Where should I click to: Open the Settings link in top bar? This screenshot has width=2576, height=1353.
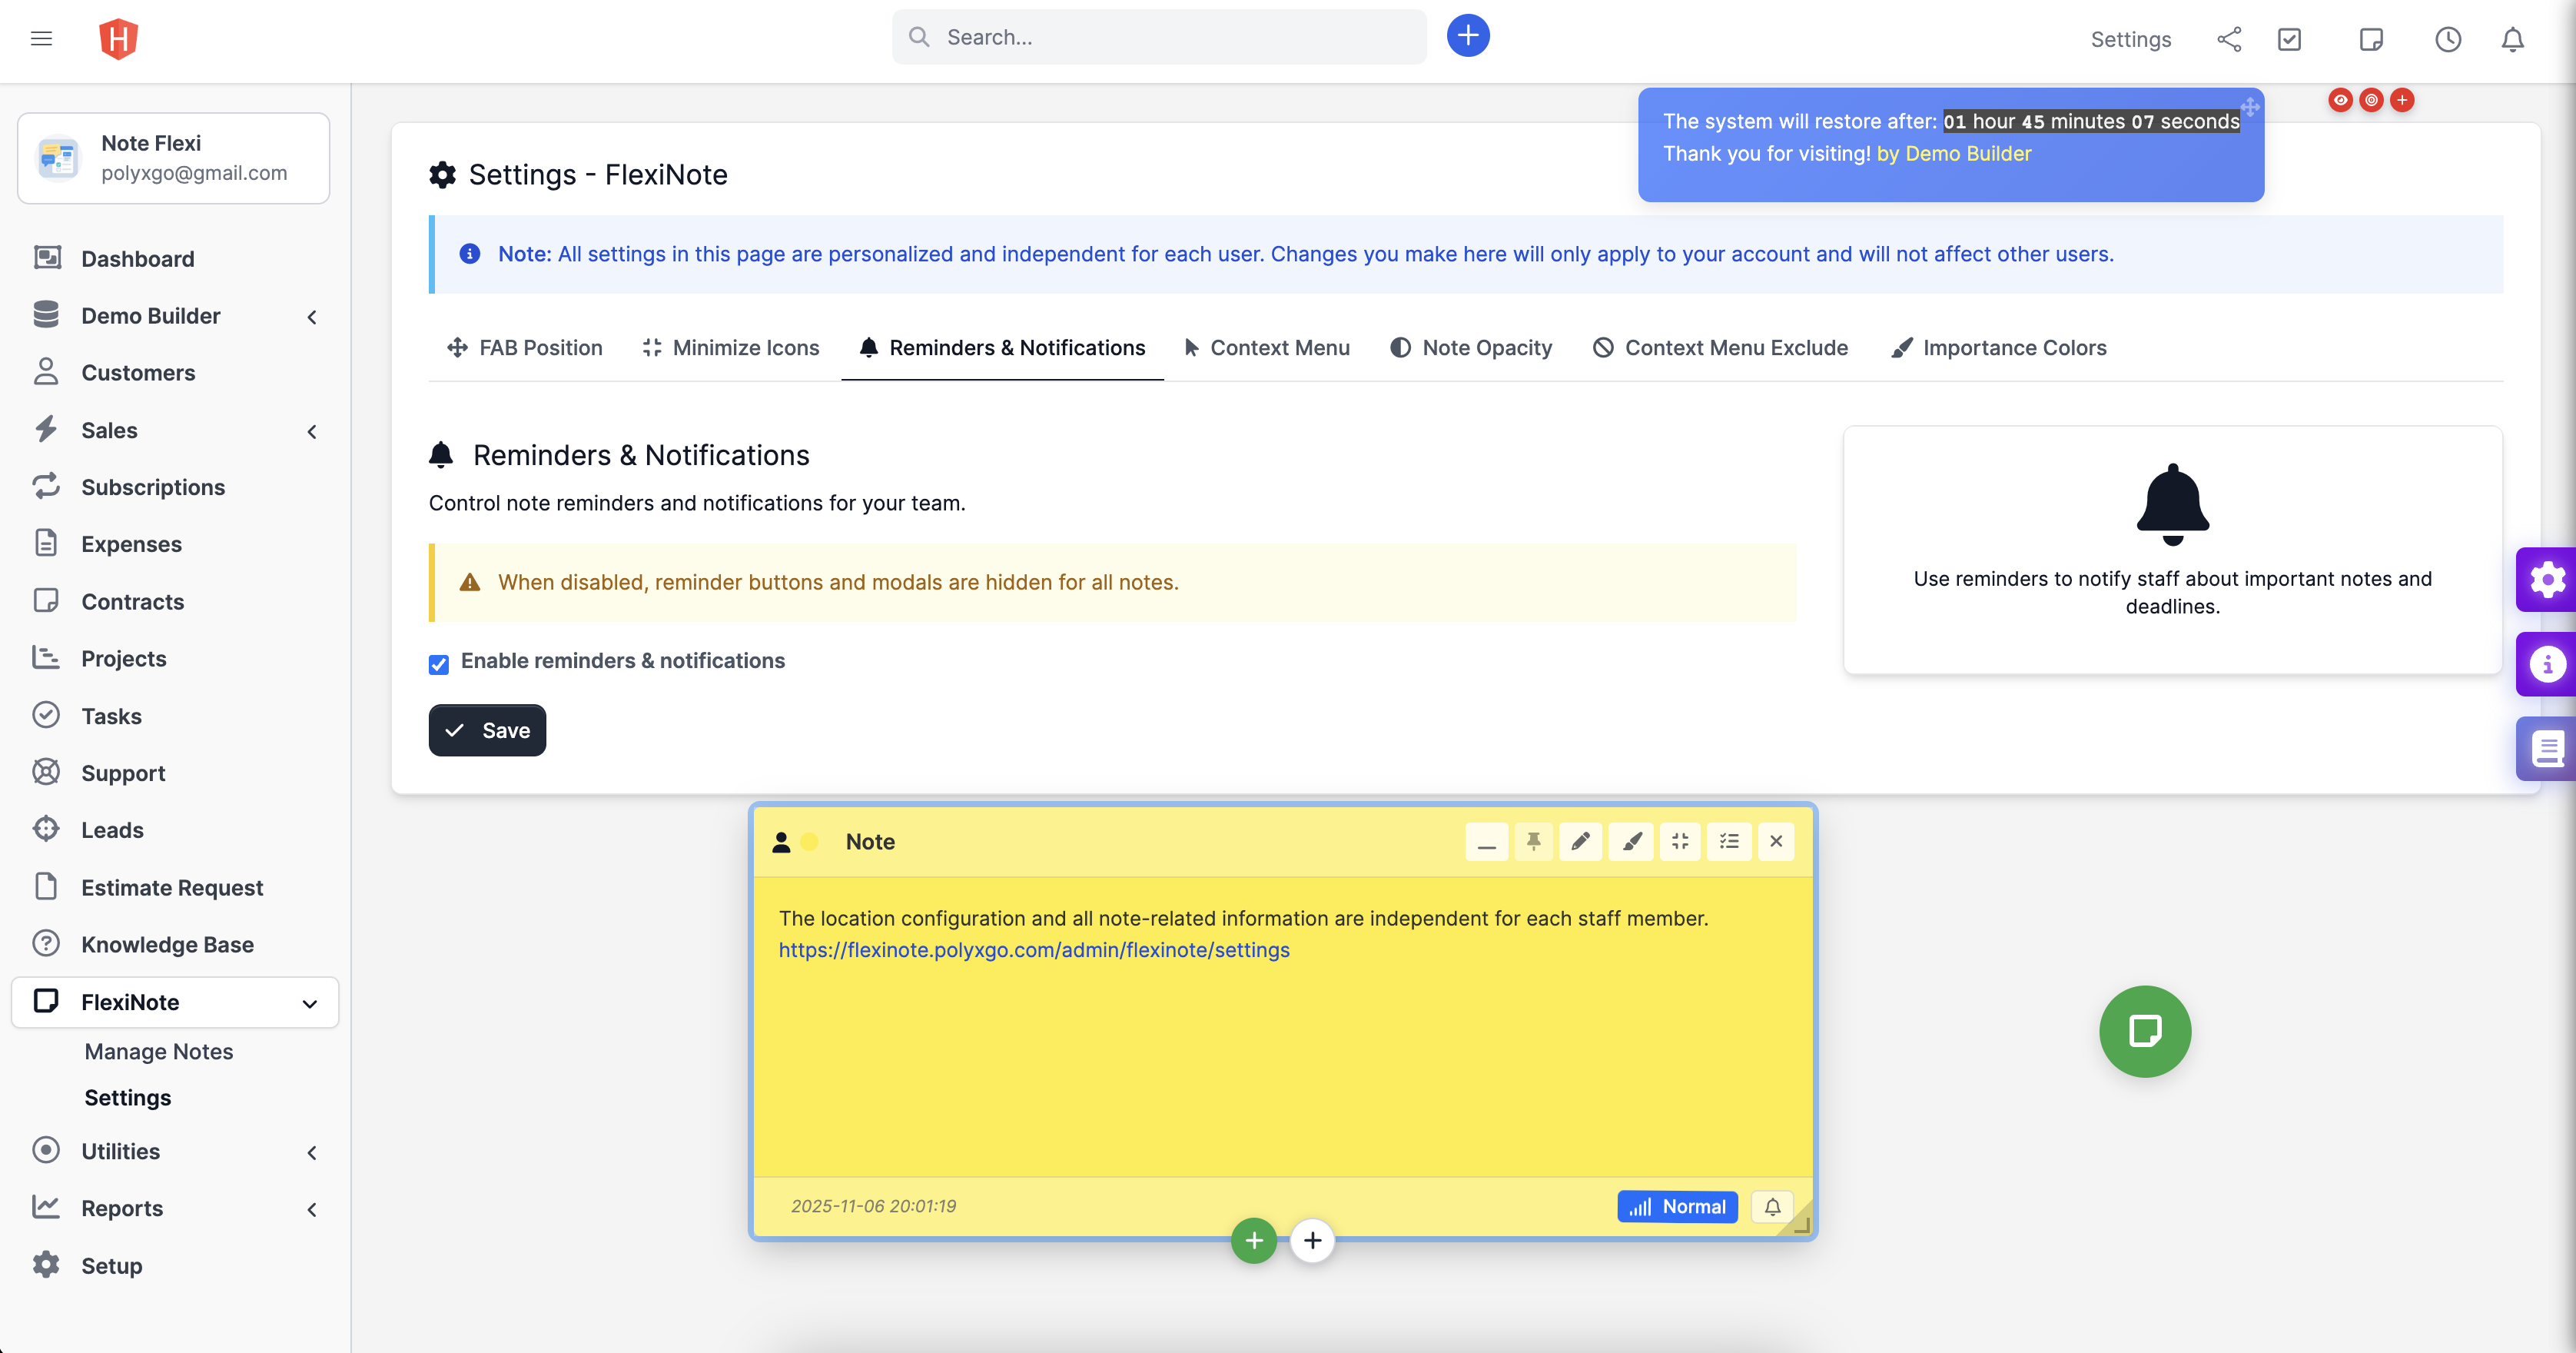(2131, 40)
